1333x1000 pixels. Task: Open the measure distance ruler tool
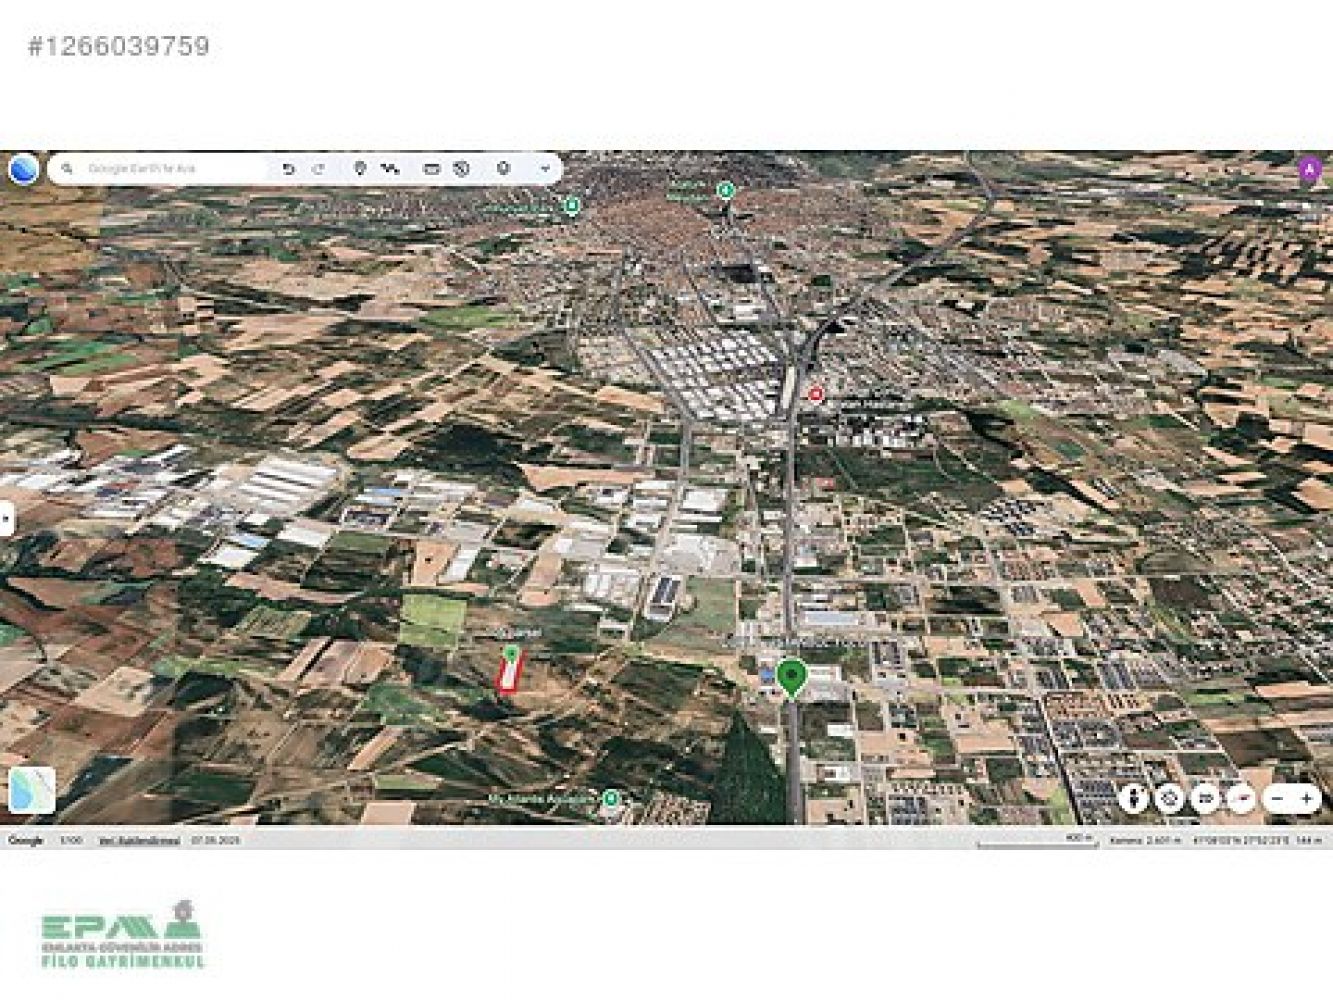431,169
